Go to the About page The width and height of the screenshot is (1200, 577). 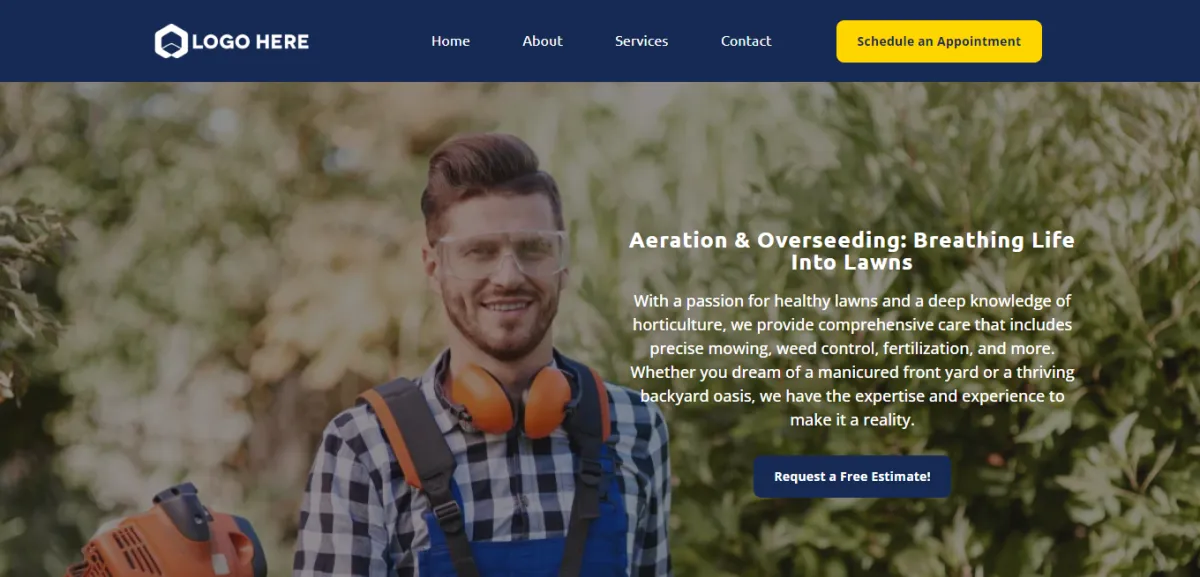(542, 41)
